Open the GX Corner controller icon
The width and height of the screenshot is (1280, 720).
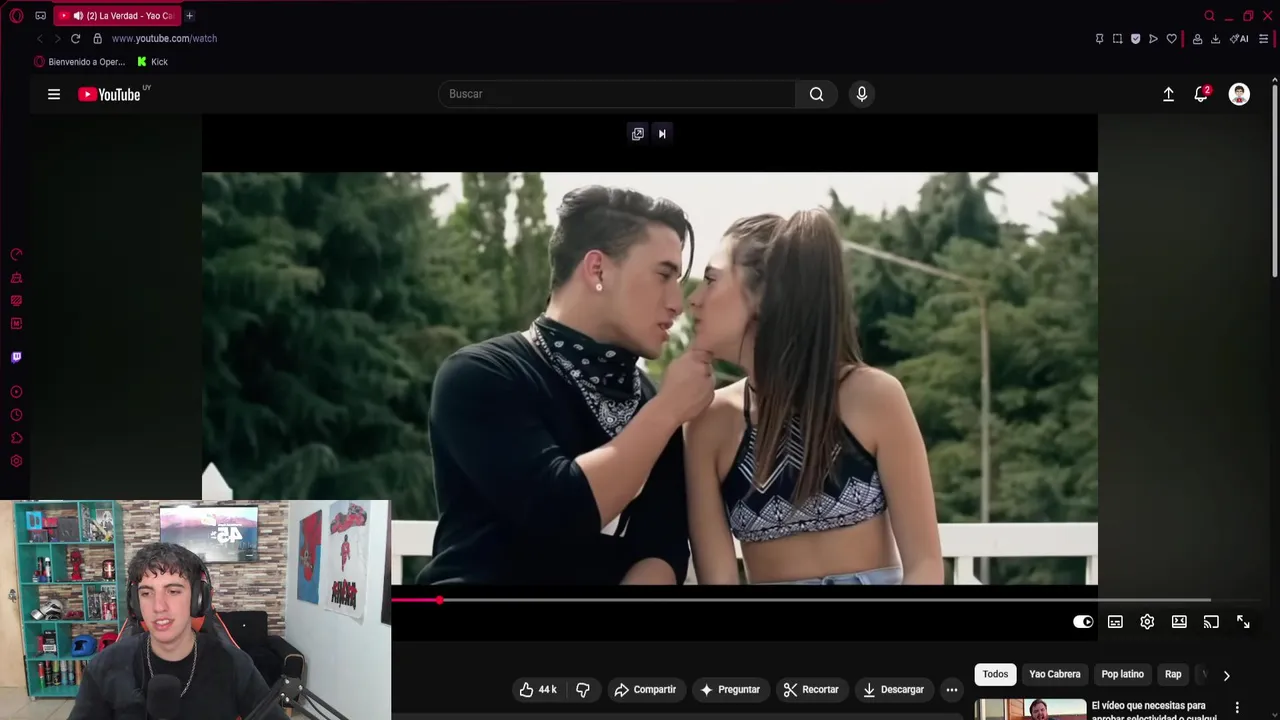tap(40, 16)
